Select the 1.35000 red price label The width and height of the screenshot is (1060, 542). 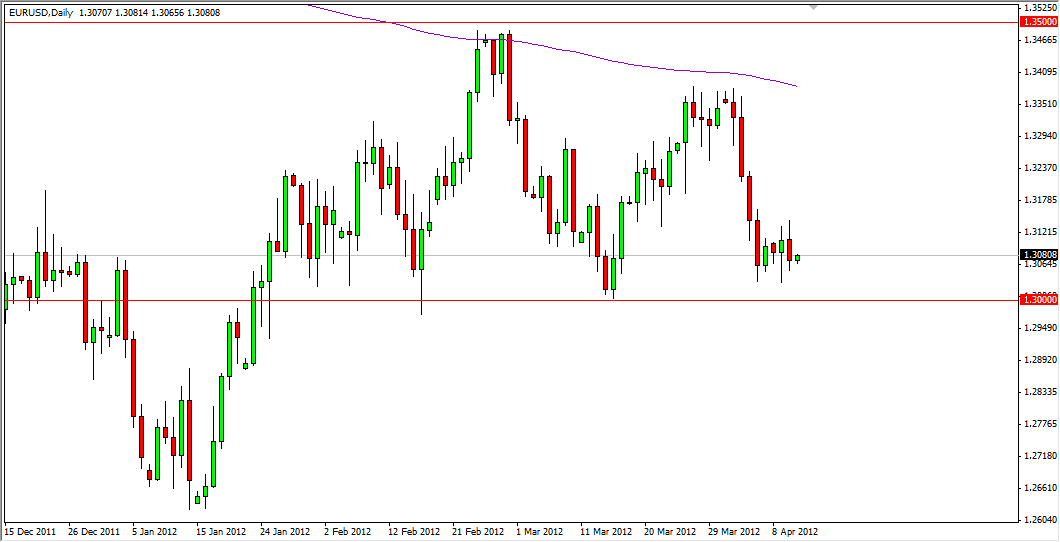click(1037, 21)
